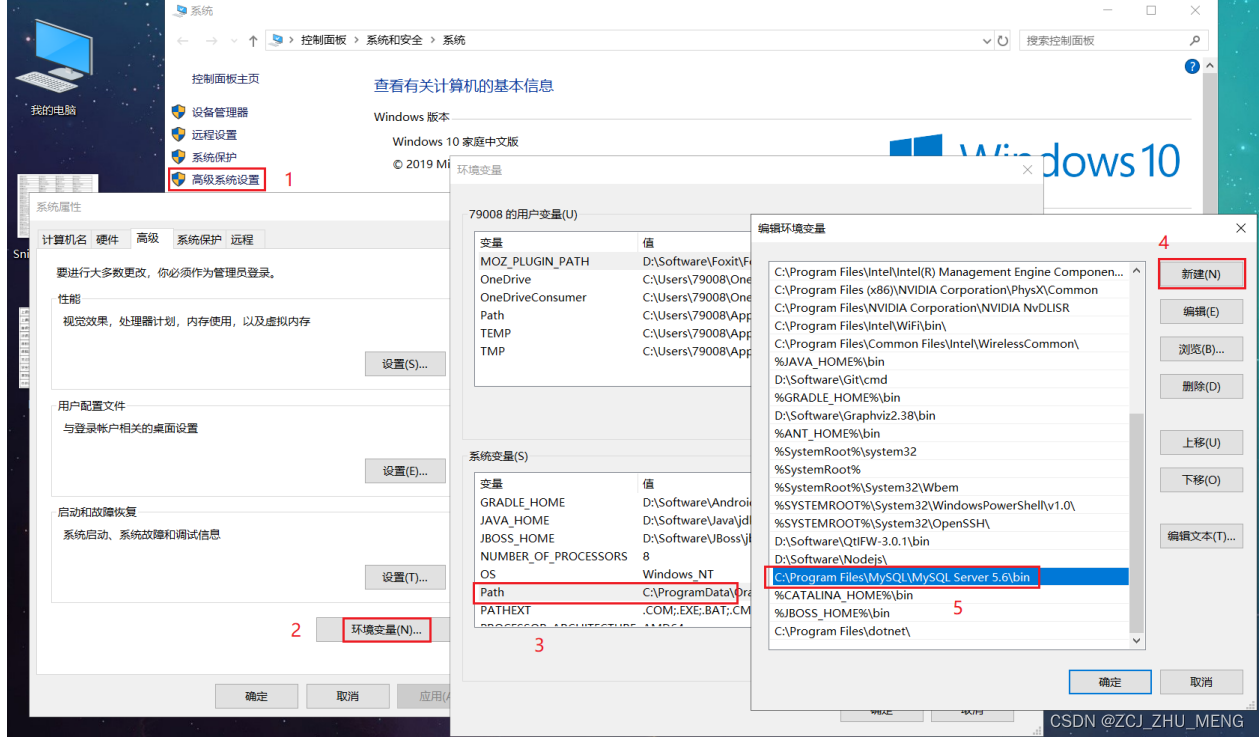Select C:\Program Files\dotnet\ path entry
The image size is (1259, 740).
pos(949,631)
